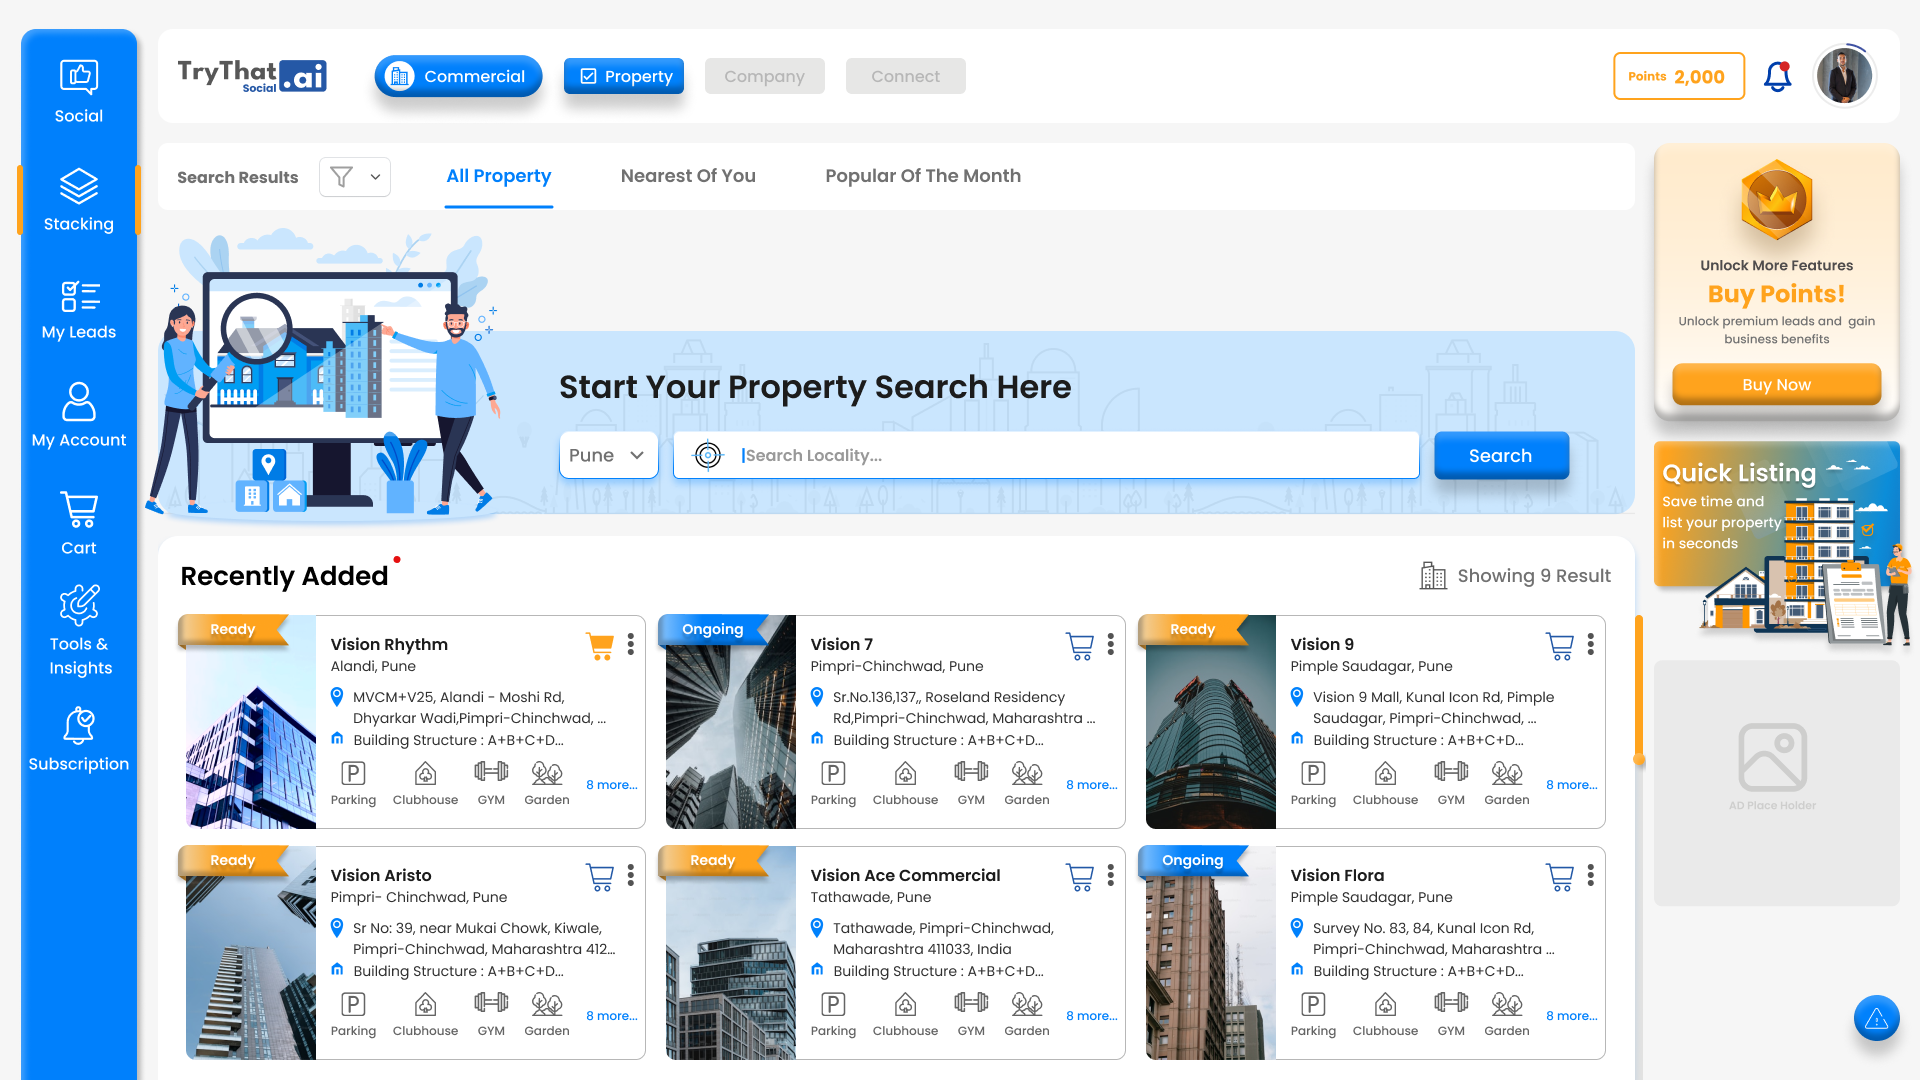
Task: Click the notification bell in header
Action: (x=1777, y=76)
